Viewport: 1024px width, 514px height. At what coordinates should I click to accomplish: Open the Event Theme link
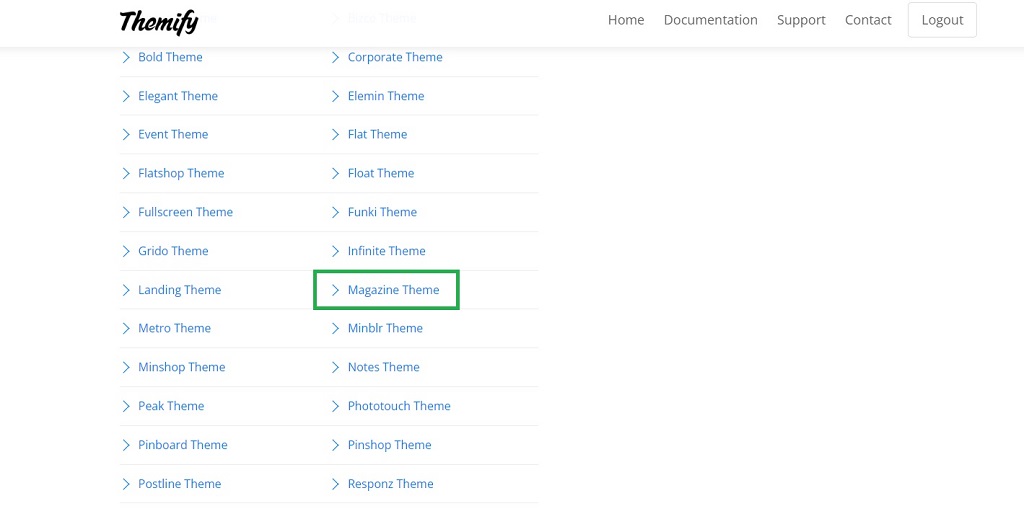coord(173,135)
